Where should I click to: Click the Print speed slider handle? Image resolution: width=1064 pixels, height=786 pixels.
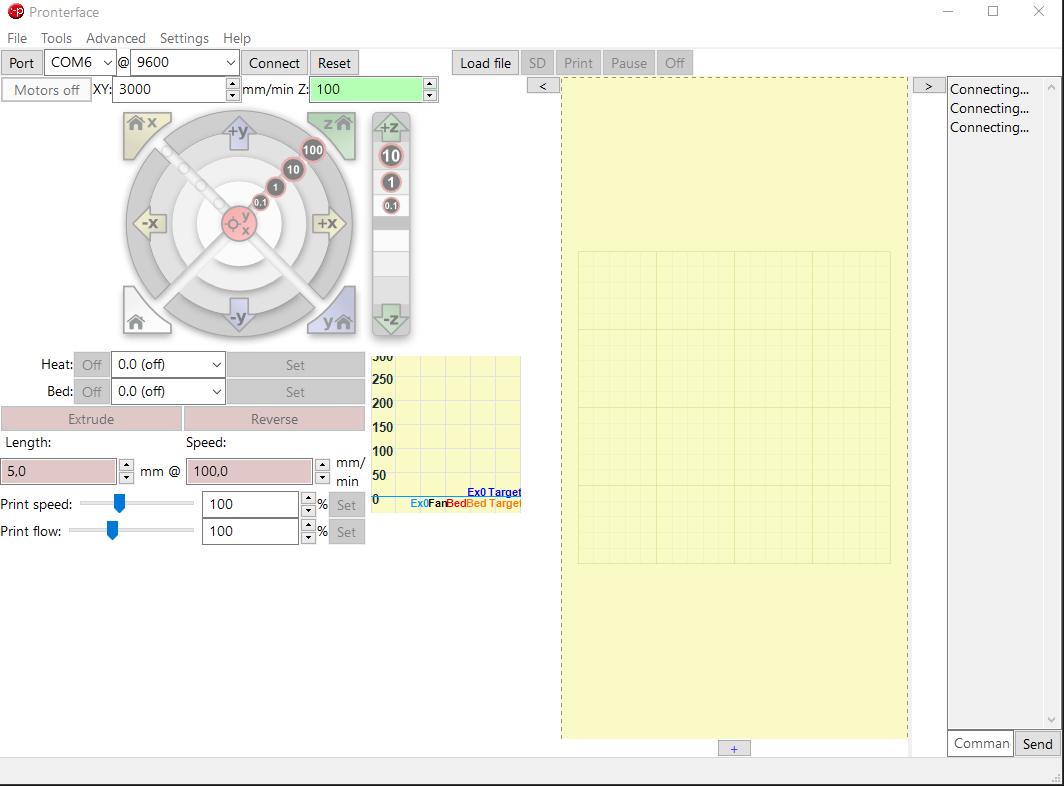[119, 503]
